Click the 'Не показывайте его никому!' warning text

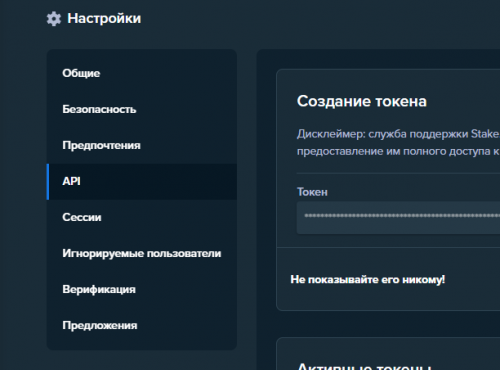(x=368, y=279)
